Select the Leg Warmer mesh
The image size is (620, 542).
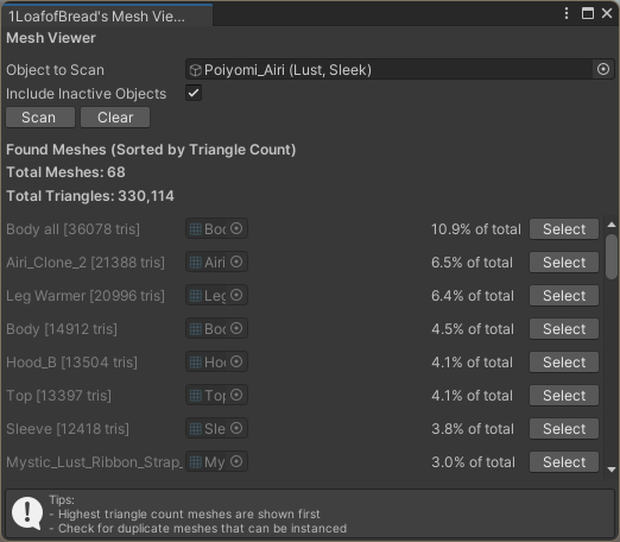click(x=564, y=295)
